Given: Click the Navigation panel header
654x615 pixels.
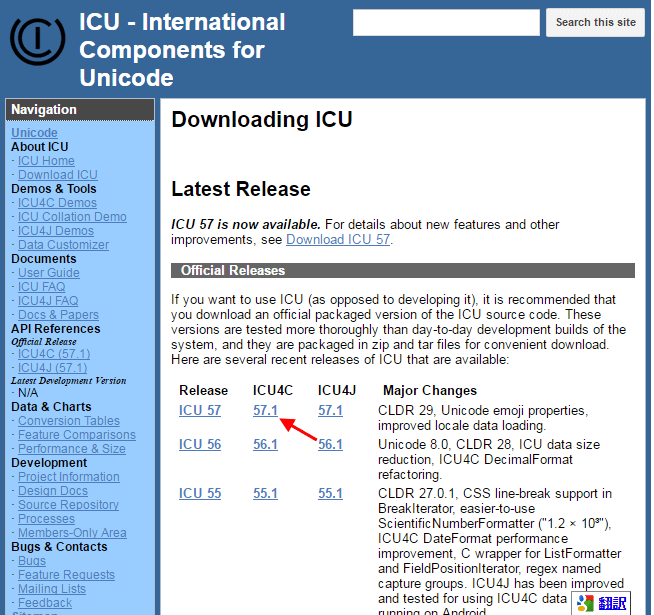Looking at the screenshot, I should point(80,110).
